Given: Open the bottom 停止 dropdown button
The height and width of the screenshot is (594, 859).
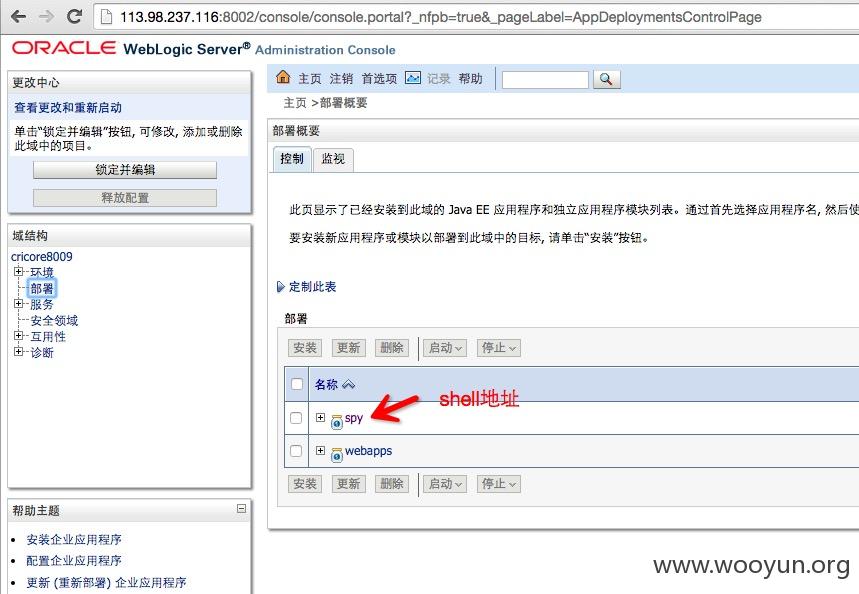Looking at the screenshot, I should point(499,484).
